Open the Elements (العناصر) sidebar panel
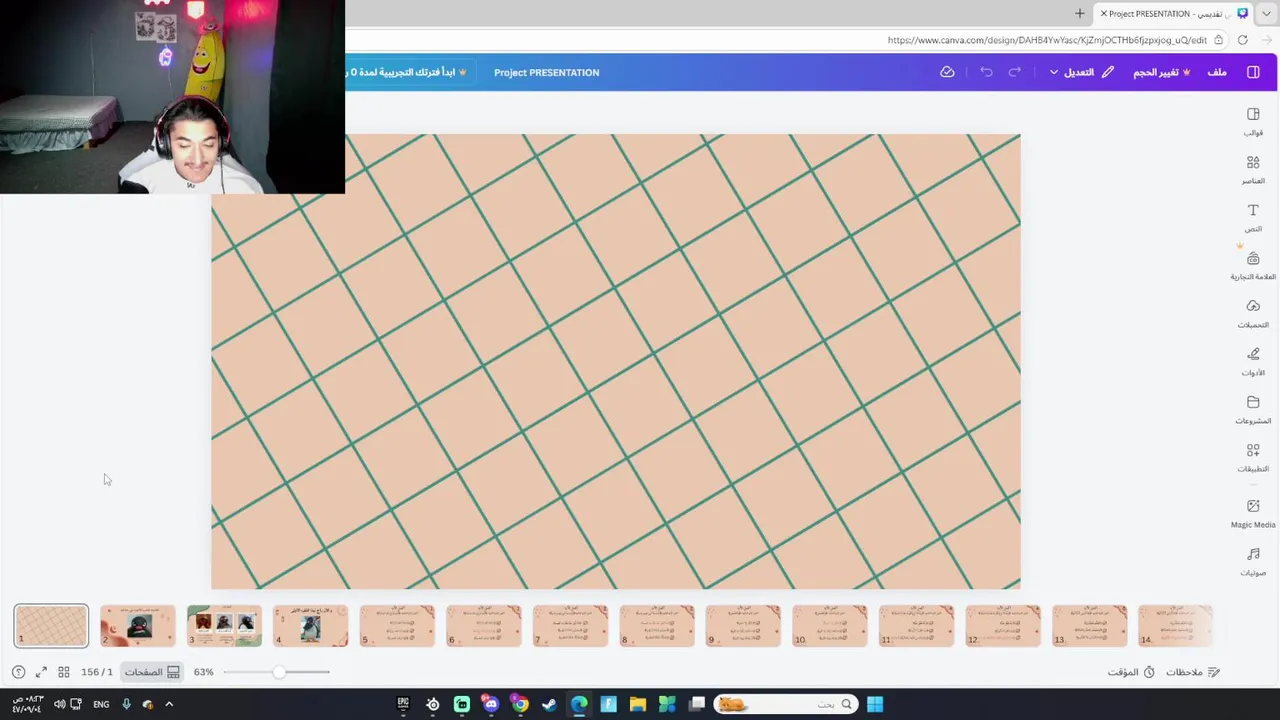1280x720 pixels. tap(1253, 170)
